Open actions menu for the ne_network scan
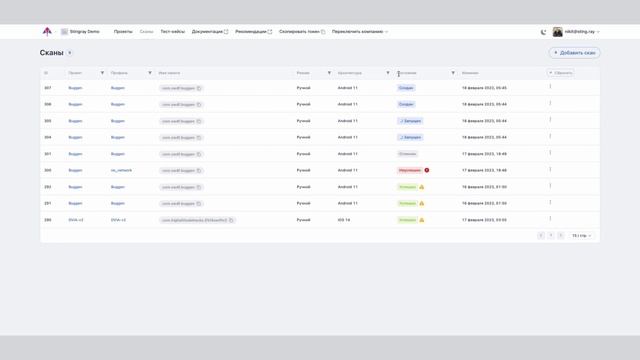Image resolution: width=640 pixels, height=360 pixels. 550,169
